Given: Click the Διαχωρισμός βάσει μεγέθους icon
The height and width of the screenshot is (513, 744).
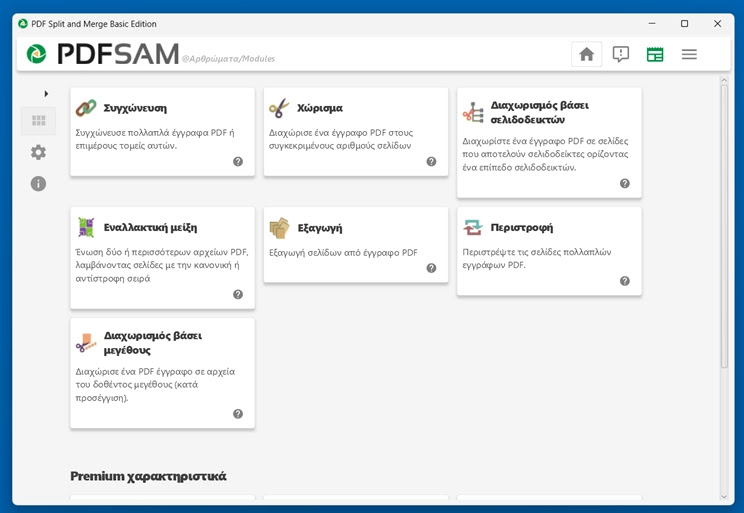Looking at the screenshot, I should (86, 343).
